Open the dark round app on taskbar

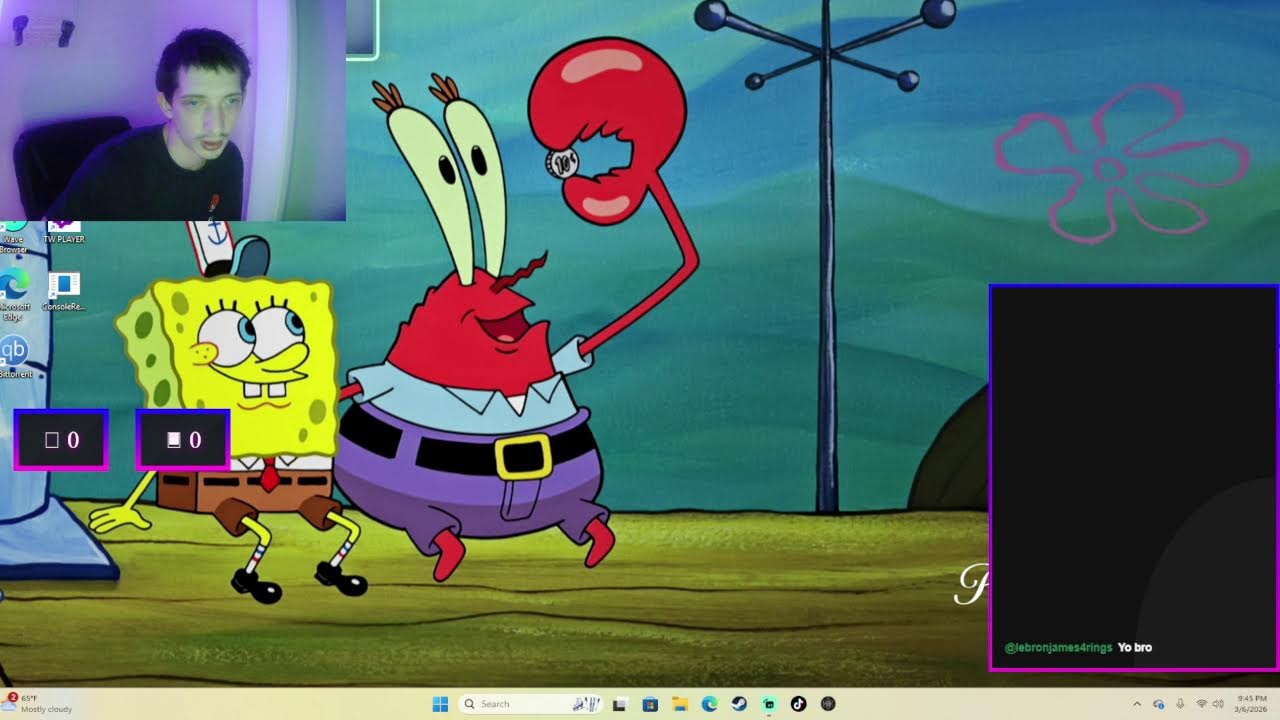click(x=828, y=704)
